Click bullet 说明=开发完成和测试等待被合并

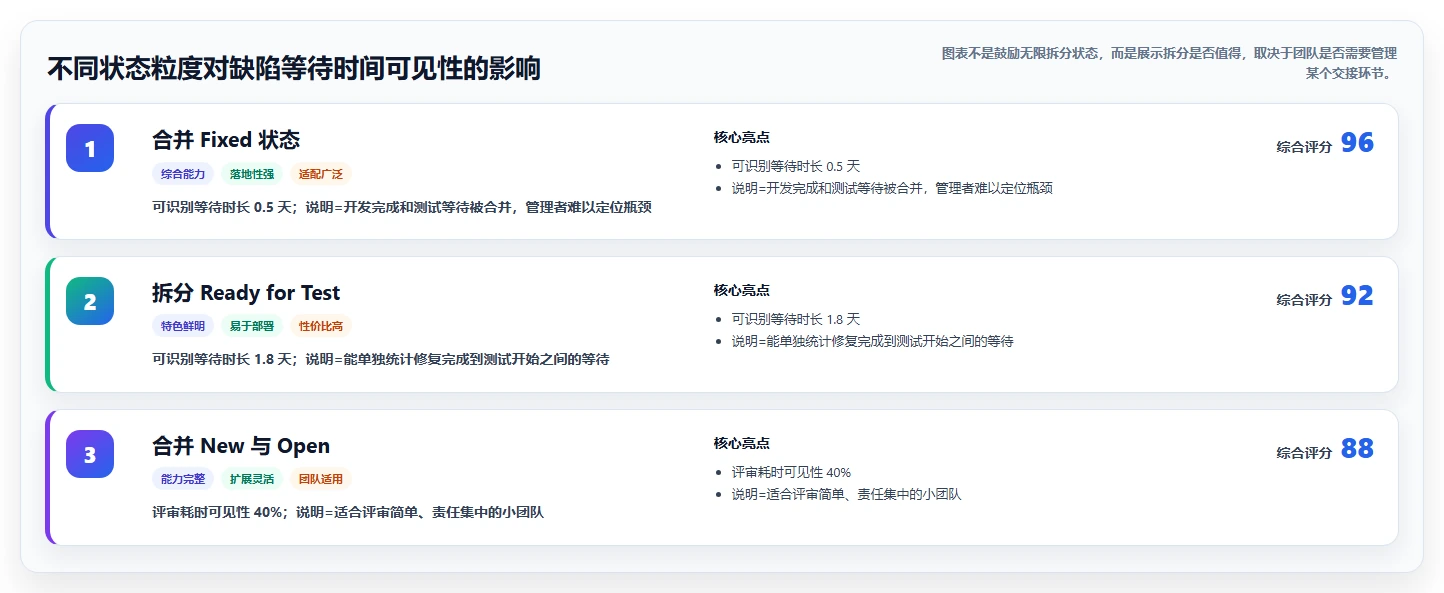click(892, 188)
